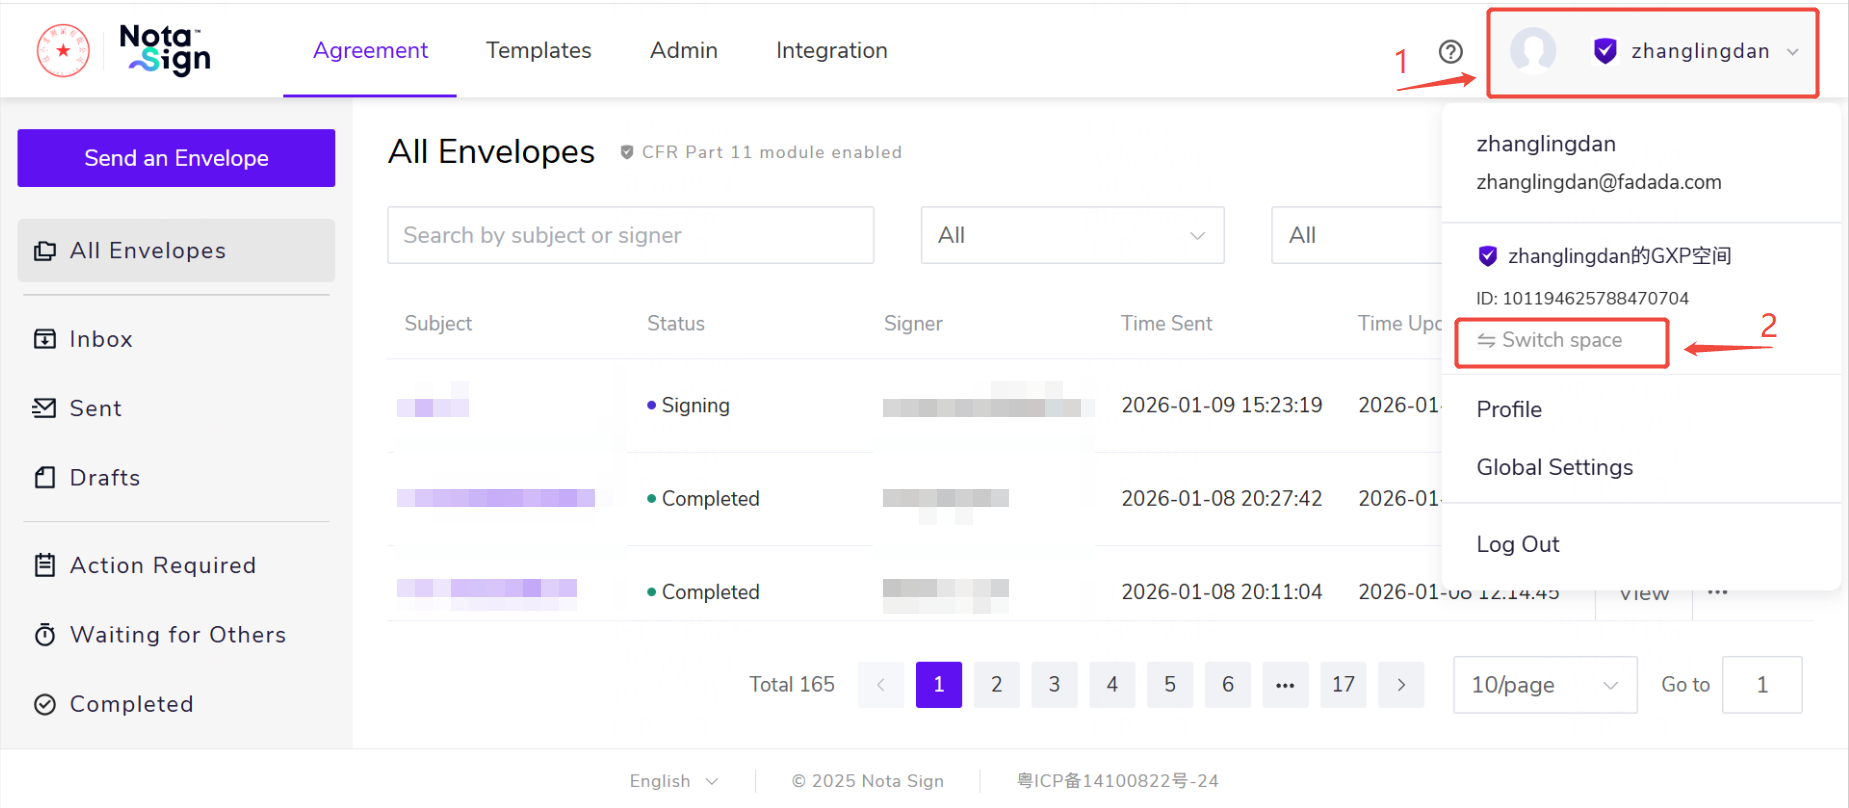Click Switch space link

click(1561, 341)
